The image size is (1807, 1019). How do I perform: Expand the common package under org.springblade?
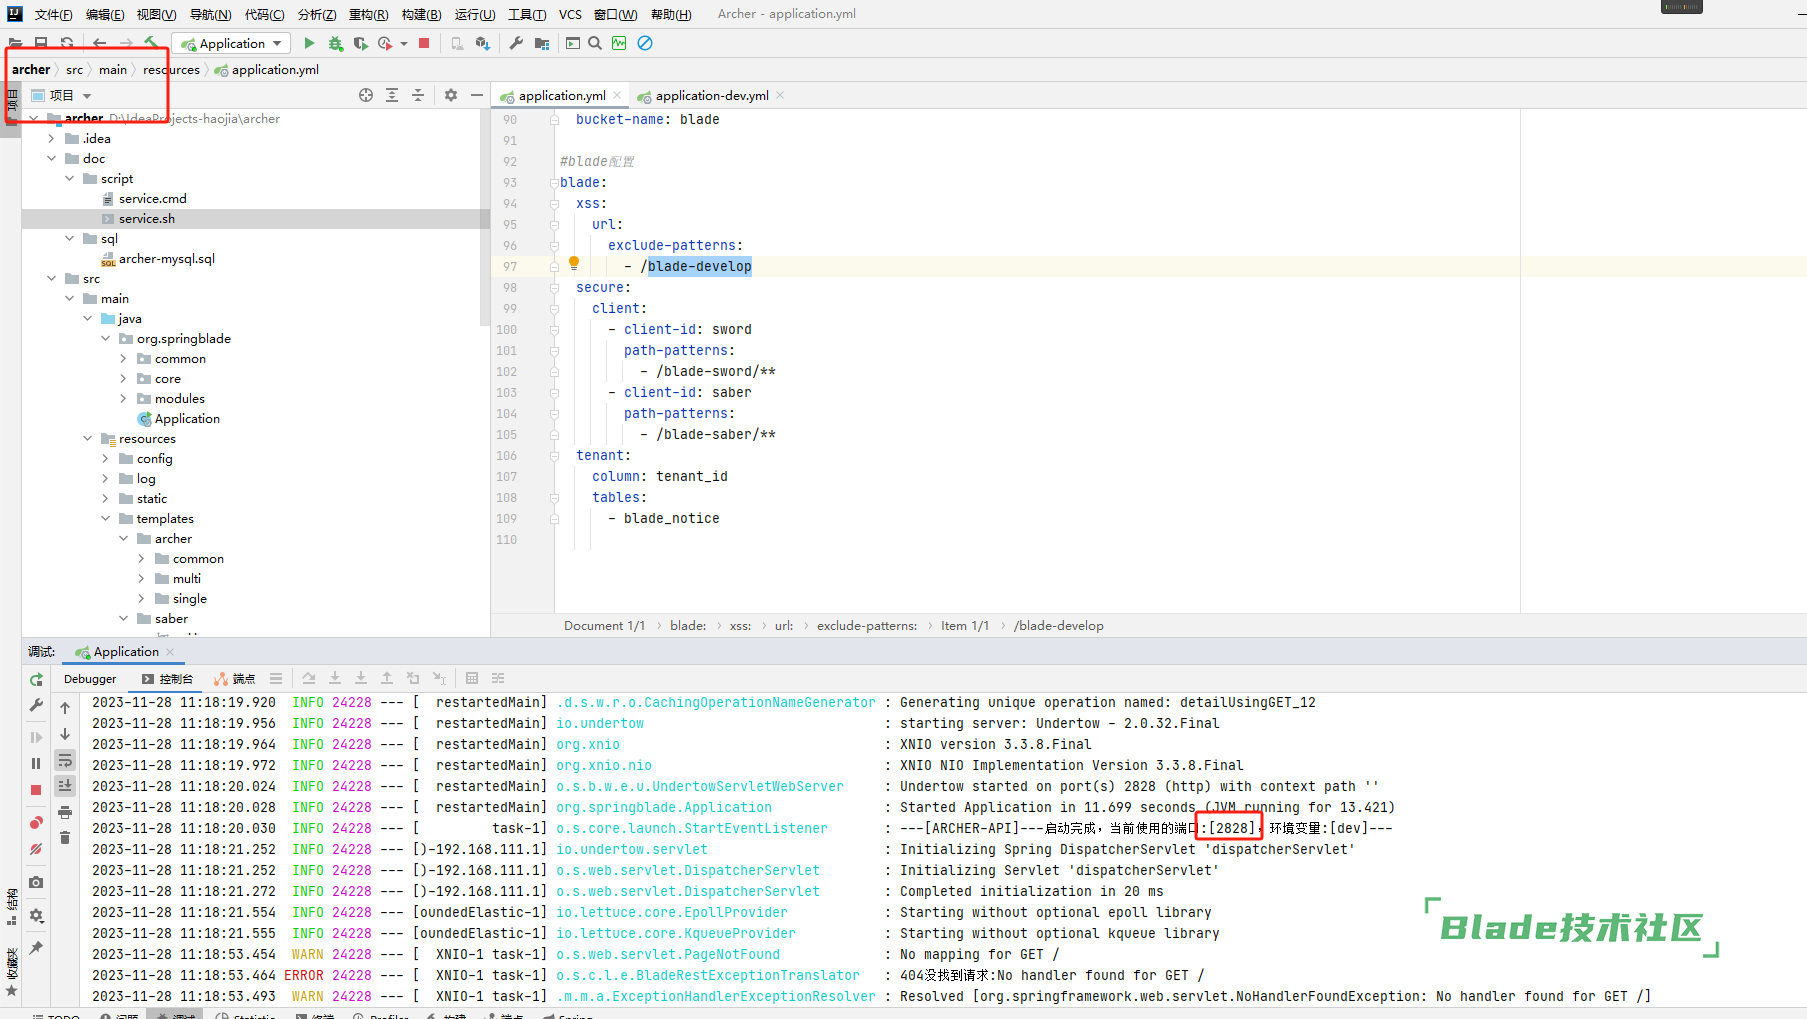point(124,358)
